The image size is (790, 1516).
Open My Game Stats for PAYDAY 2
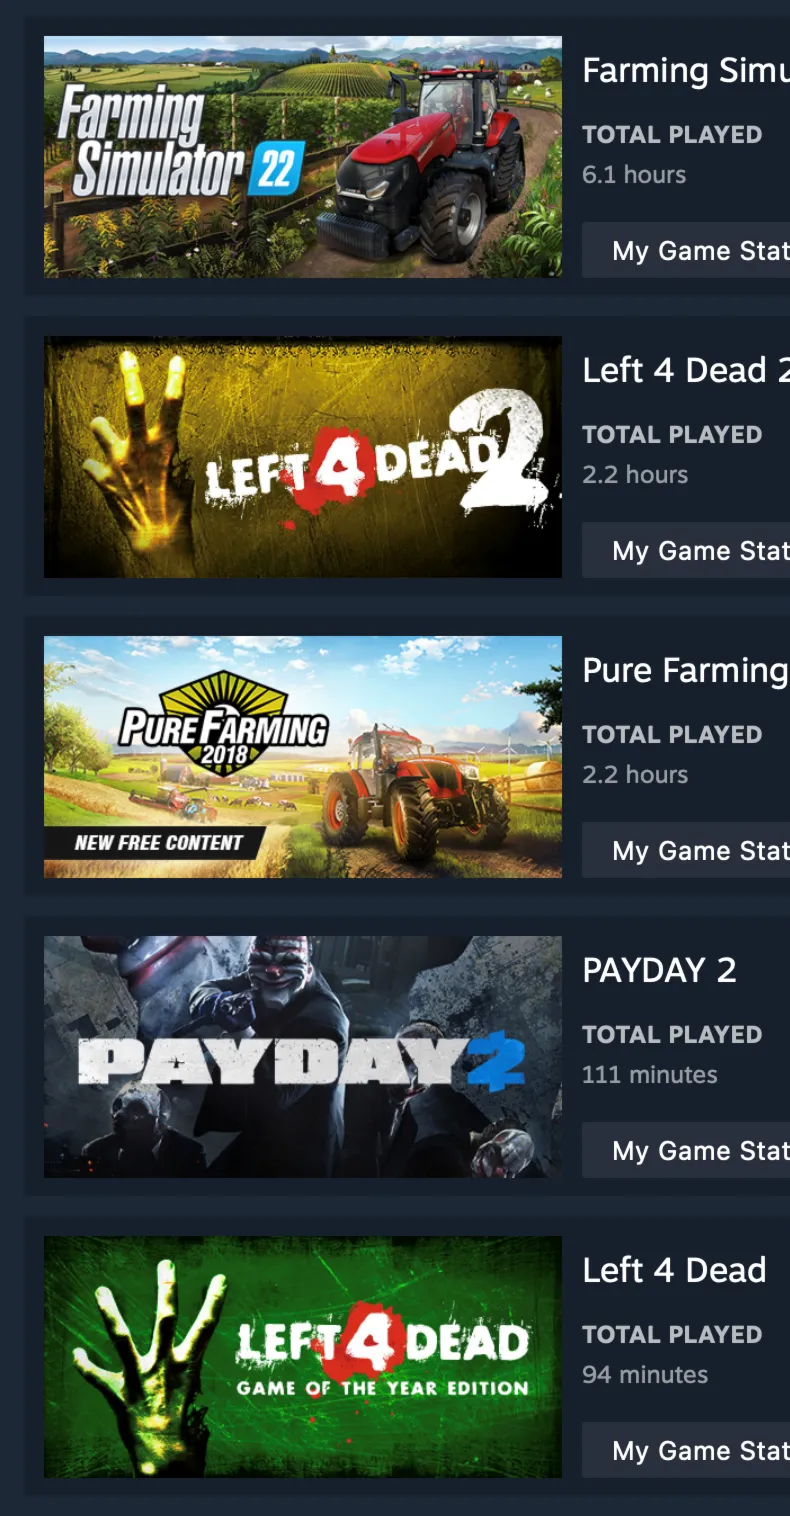tap(686, 1150)
